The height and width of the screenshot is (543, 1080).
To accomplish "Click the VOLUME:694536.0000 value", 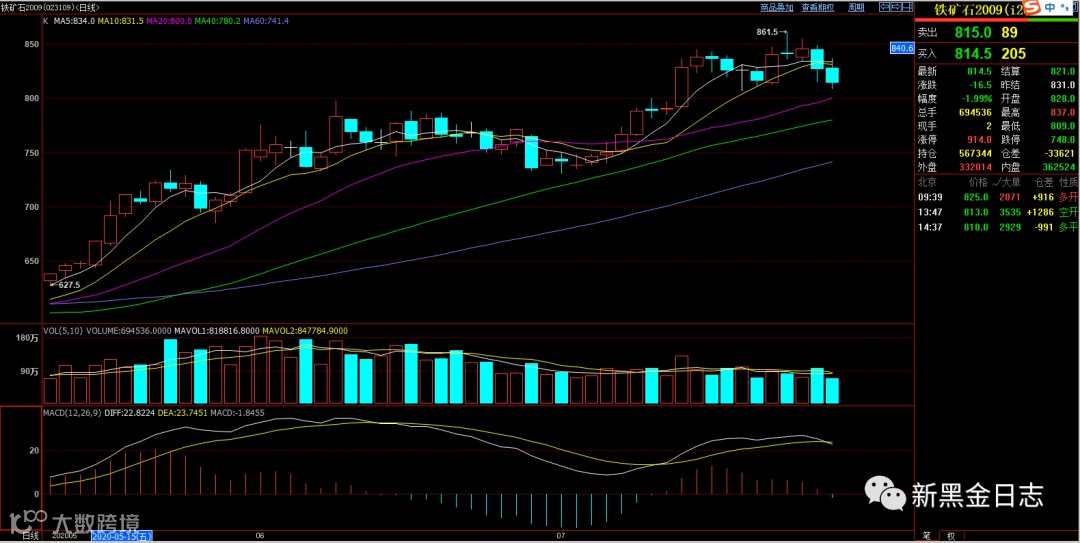I will [128, 331].
